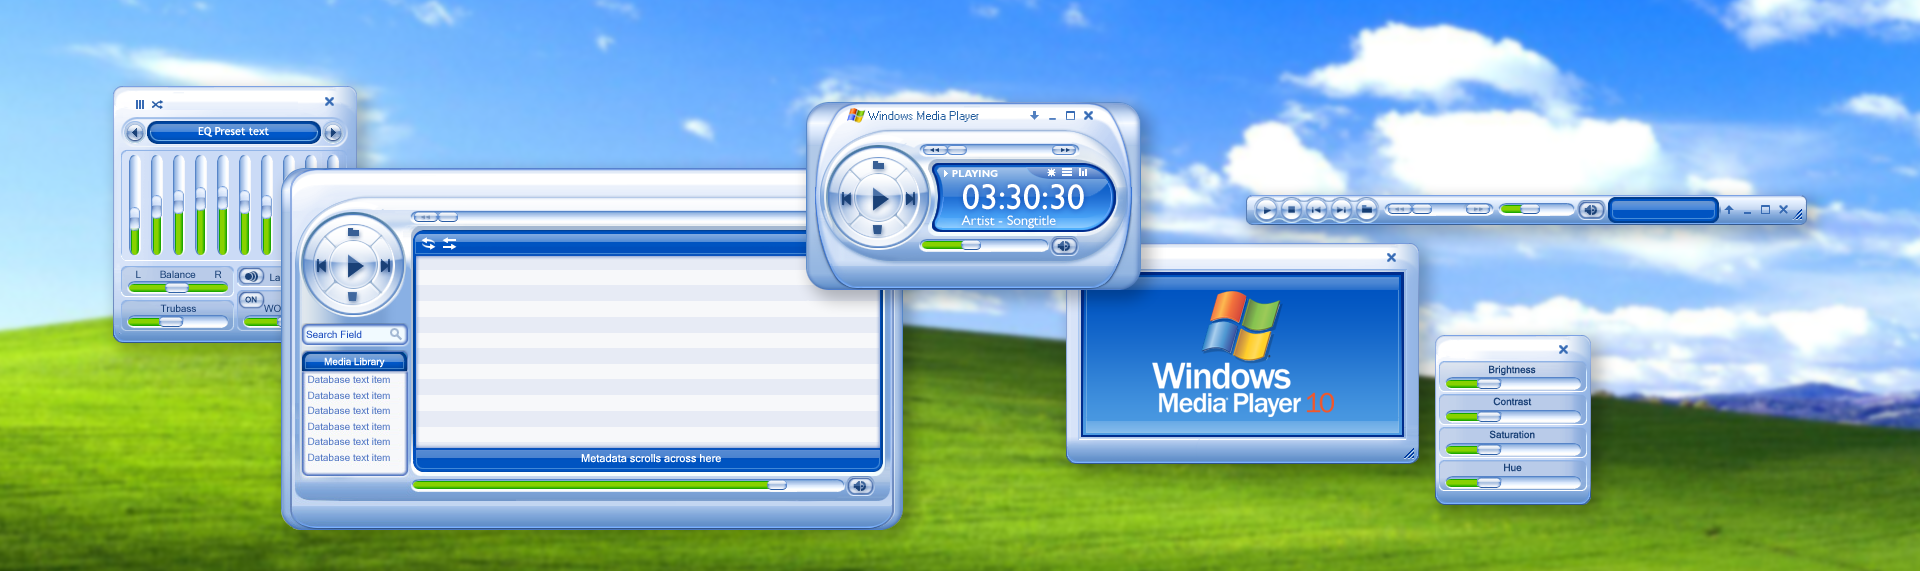Select the first Database text item
The width and height of the screenshot is (1920, 571).
pos(349,380)
